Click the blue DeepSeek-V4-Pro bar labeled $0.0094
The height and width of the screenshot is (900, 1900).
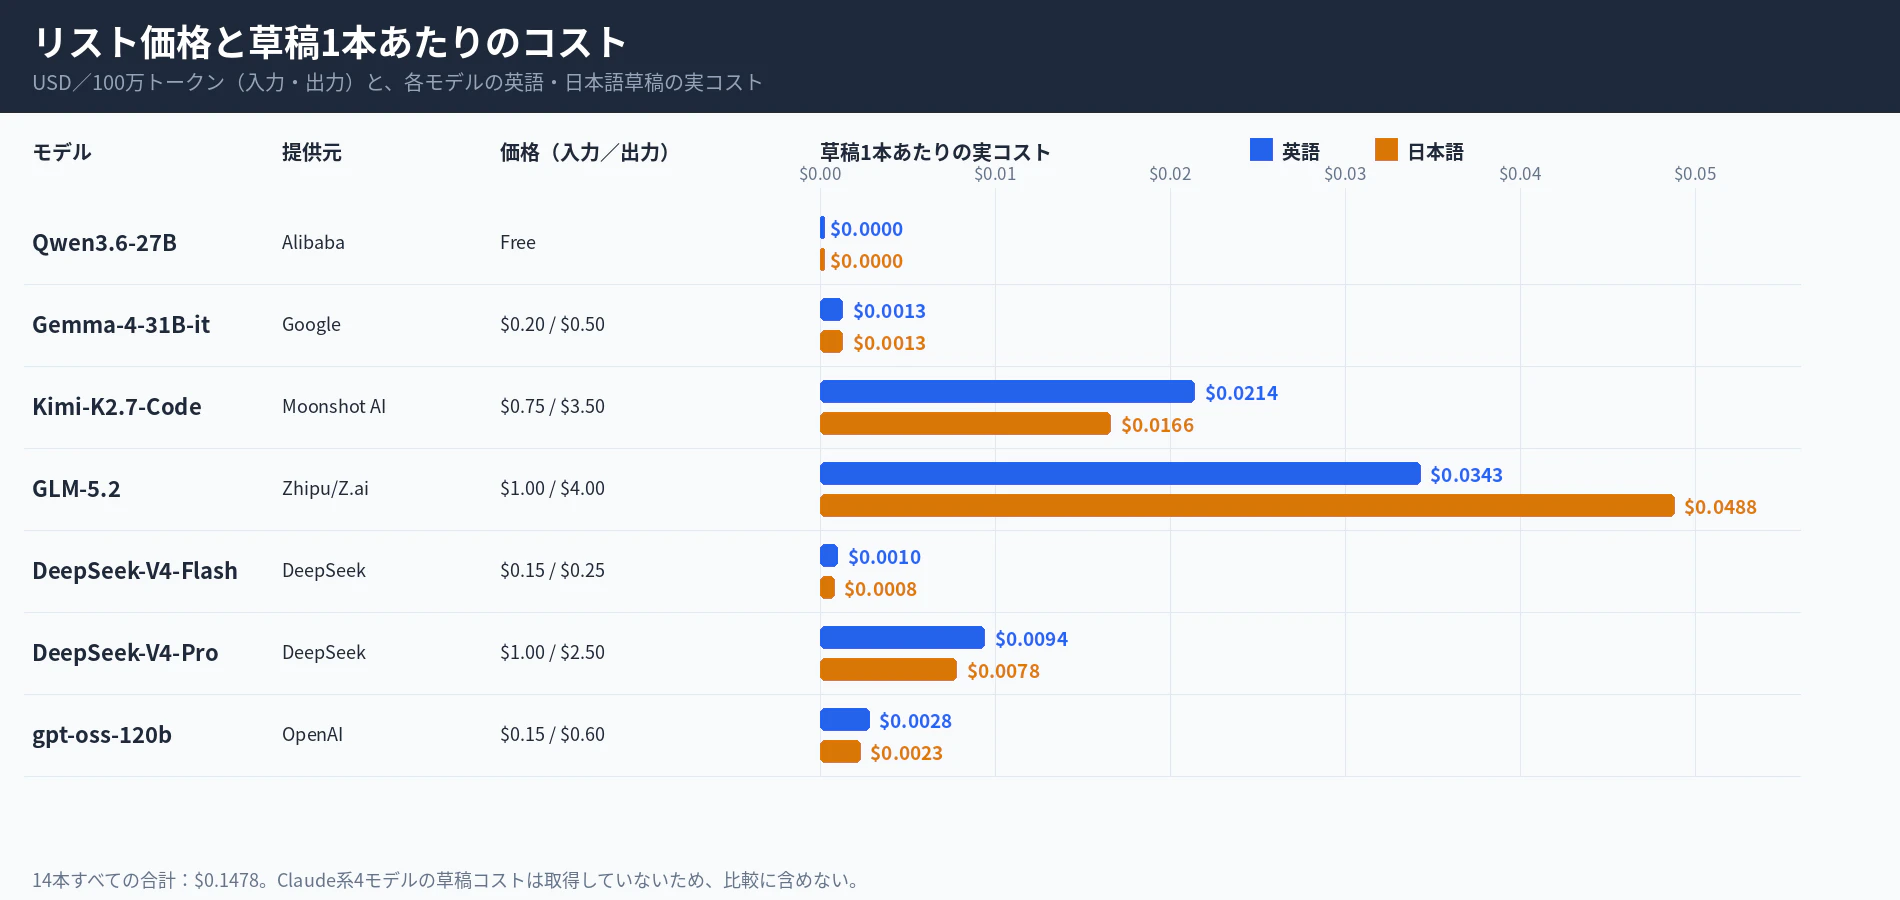pyautogui.click(x=902, y=638)
